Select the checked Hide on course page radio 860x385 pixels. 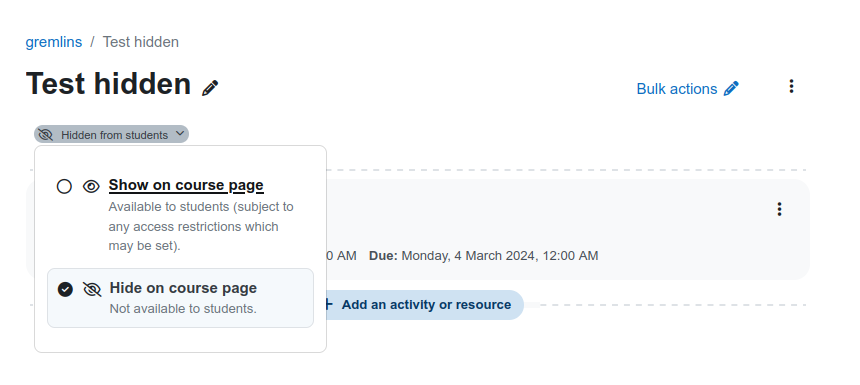click(x=65, y=289)
